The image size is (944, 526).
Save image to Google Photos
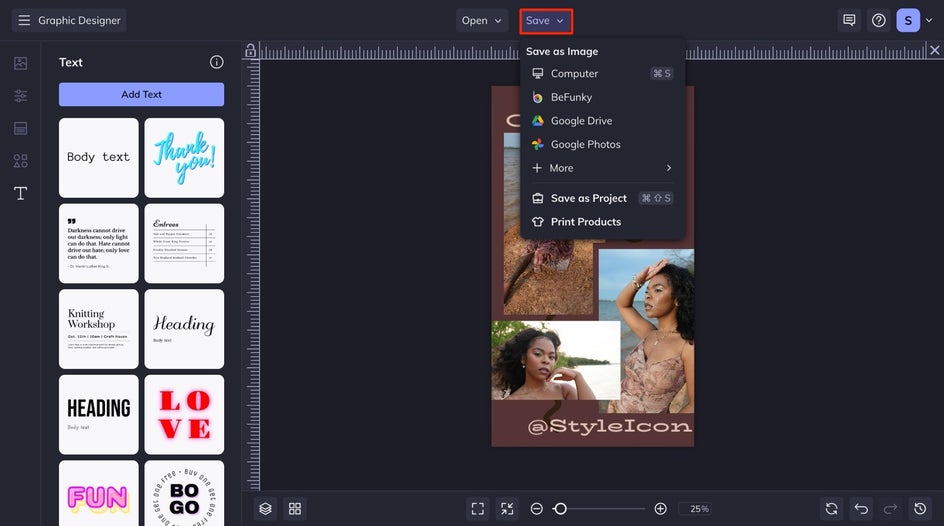coord(602,144)
